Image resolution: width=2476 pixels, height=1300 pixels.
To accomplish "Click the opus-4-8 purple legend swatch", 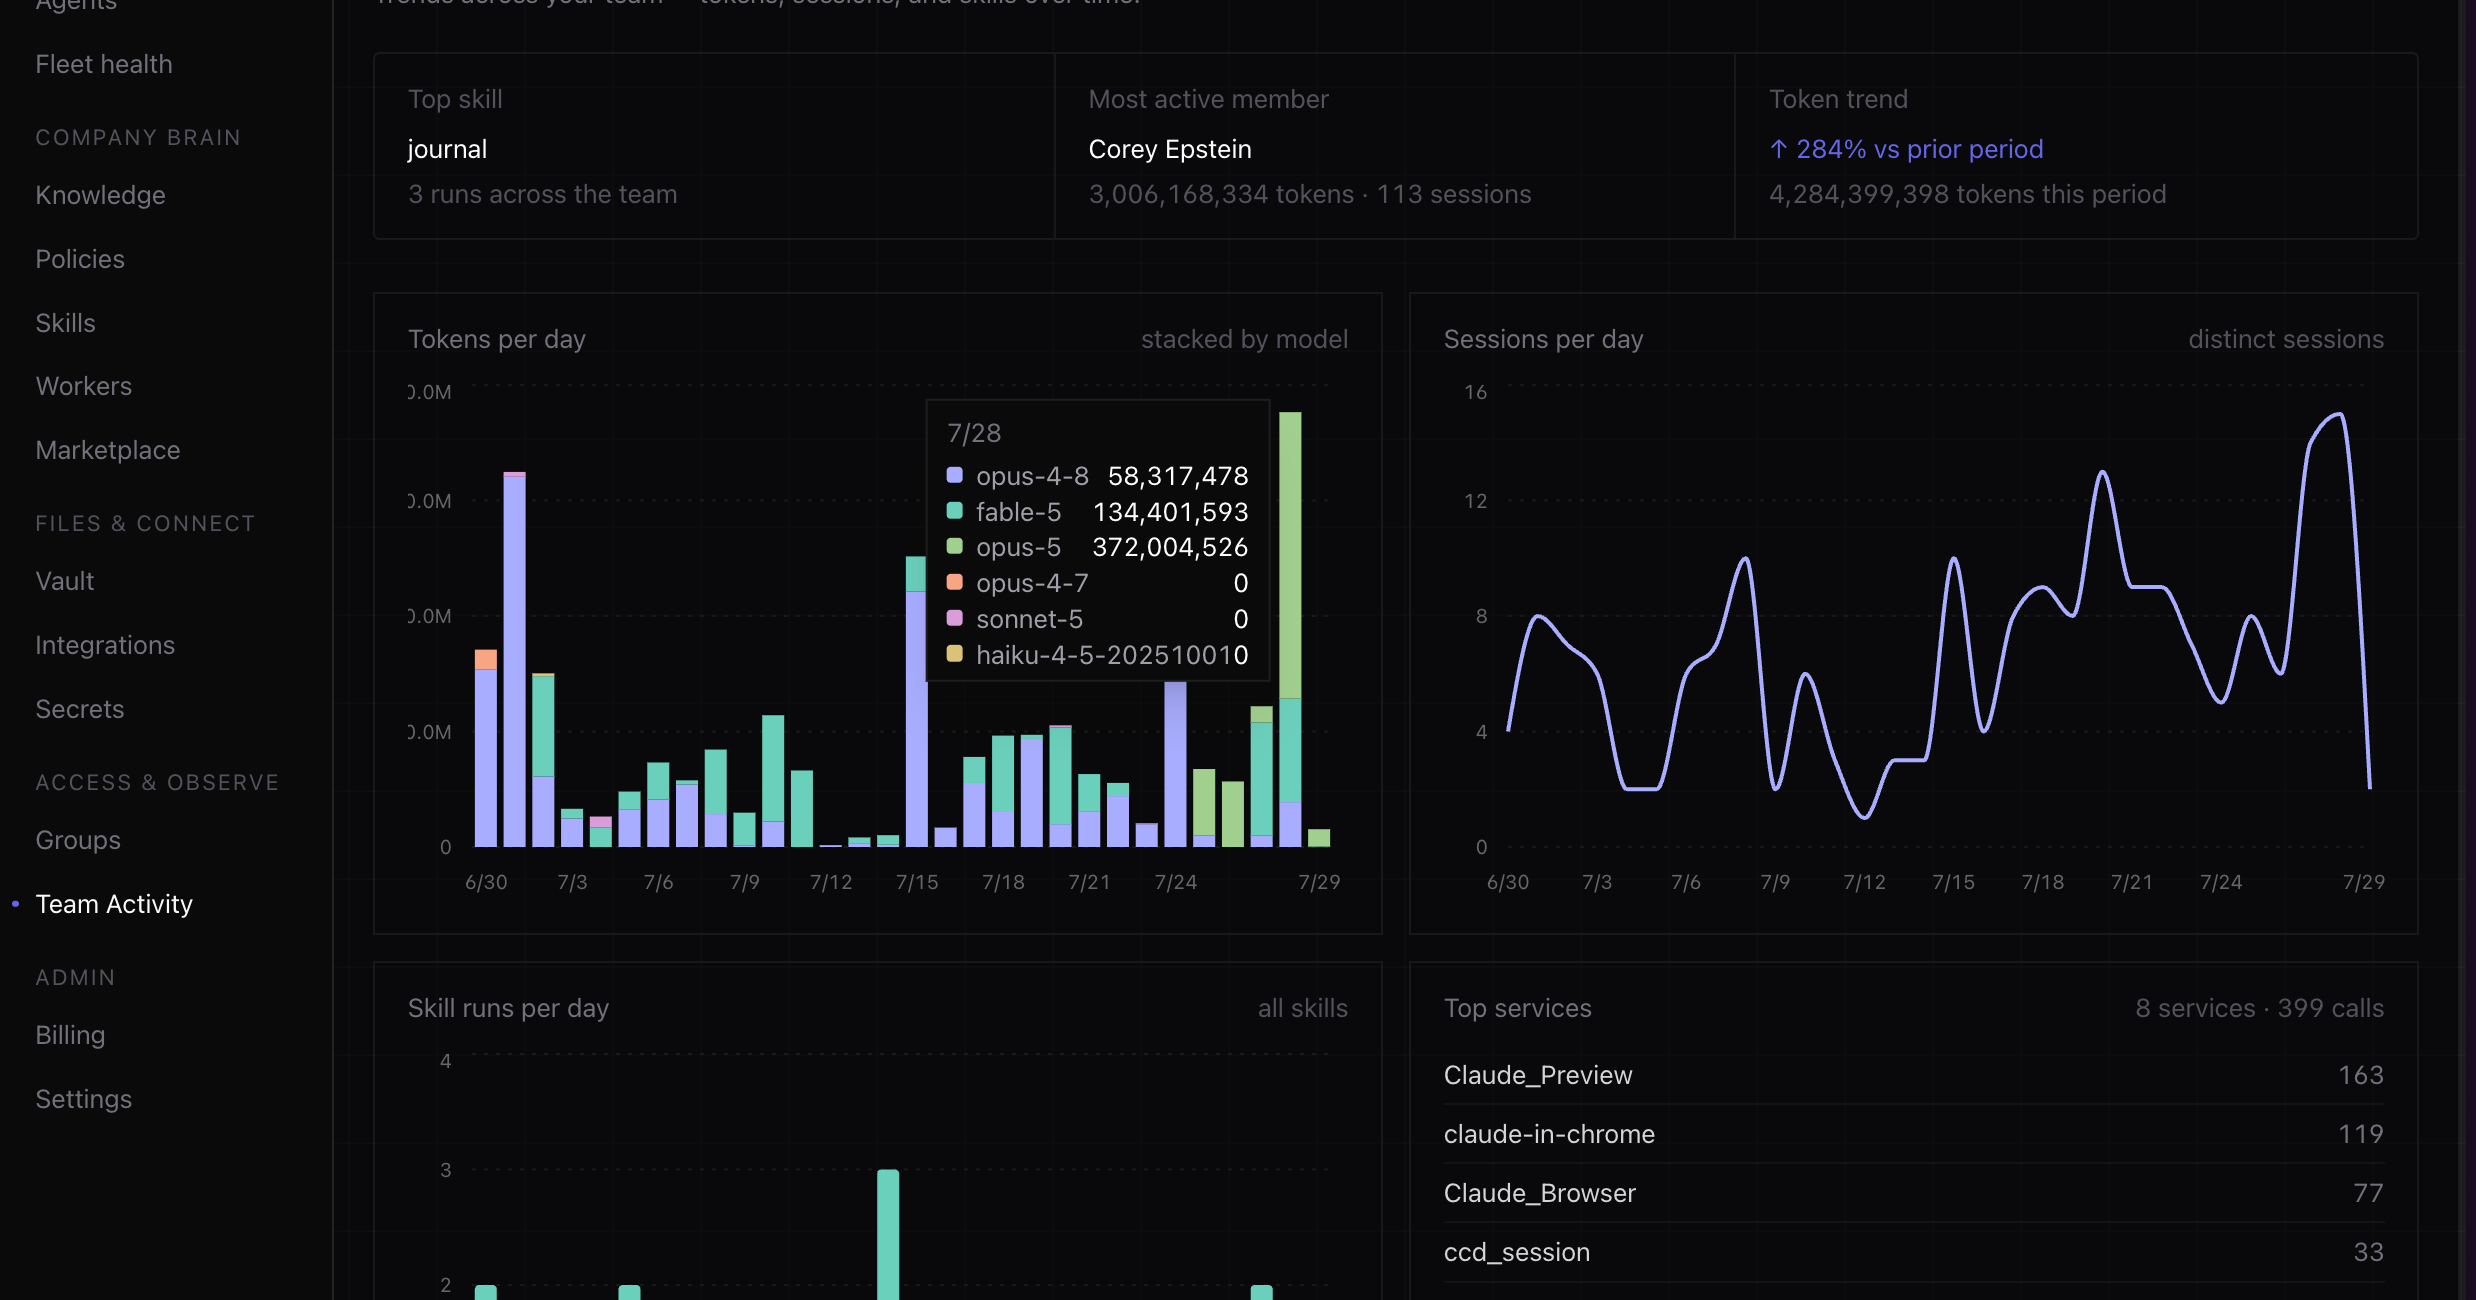I will (x=954, y=475).
